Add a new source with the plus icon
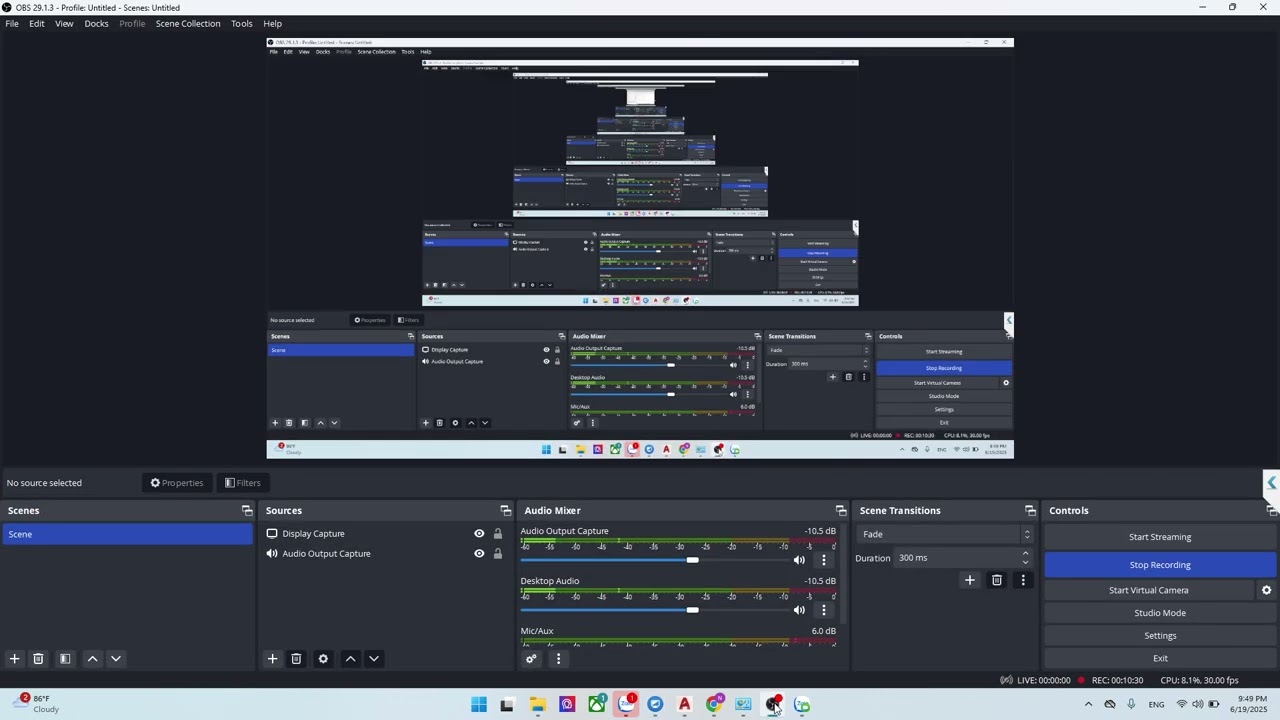 tap(272, 659)
